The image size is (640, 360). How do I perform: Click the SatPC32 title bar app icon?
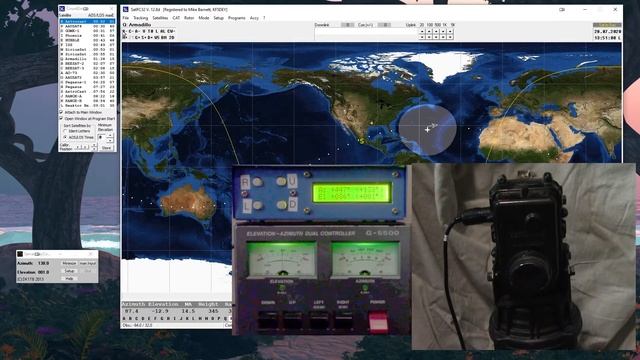126,9
